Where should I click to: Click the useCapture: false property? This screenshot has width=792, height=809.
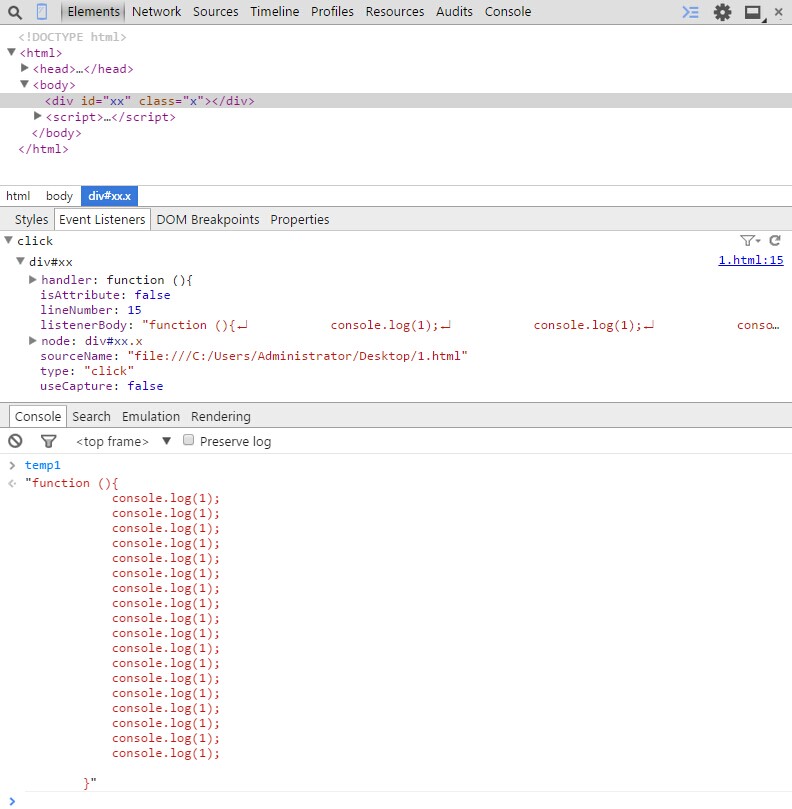coord(102,385)
